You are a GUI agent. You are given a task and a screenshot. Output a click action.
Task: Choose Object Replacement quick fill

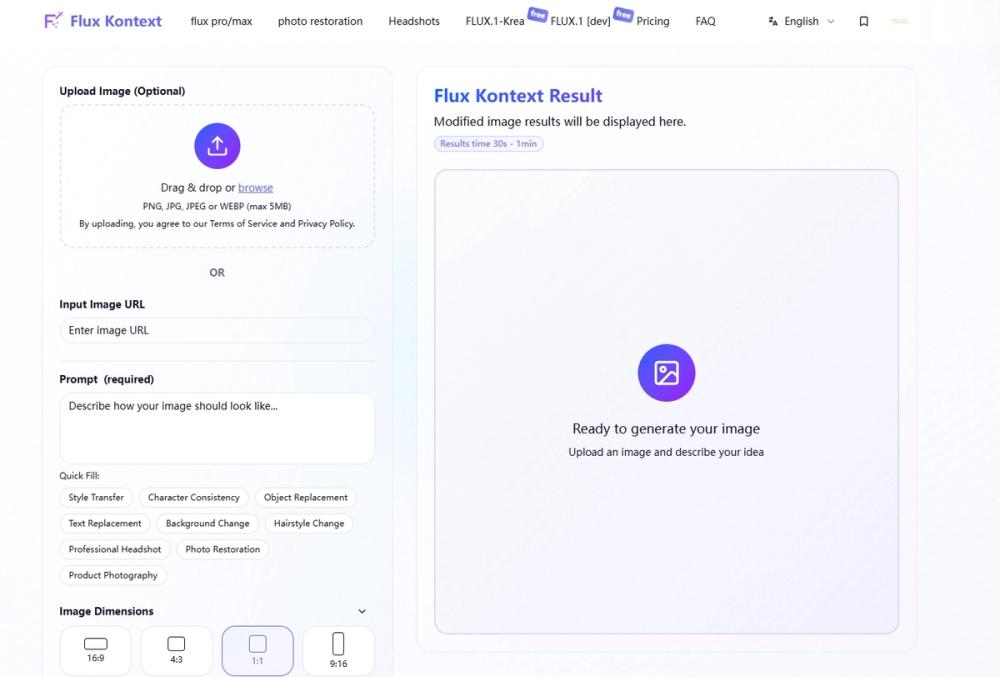[x=305, y=497]
